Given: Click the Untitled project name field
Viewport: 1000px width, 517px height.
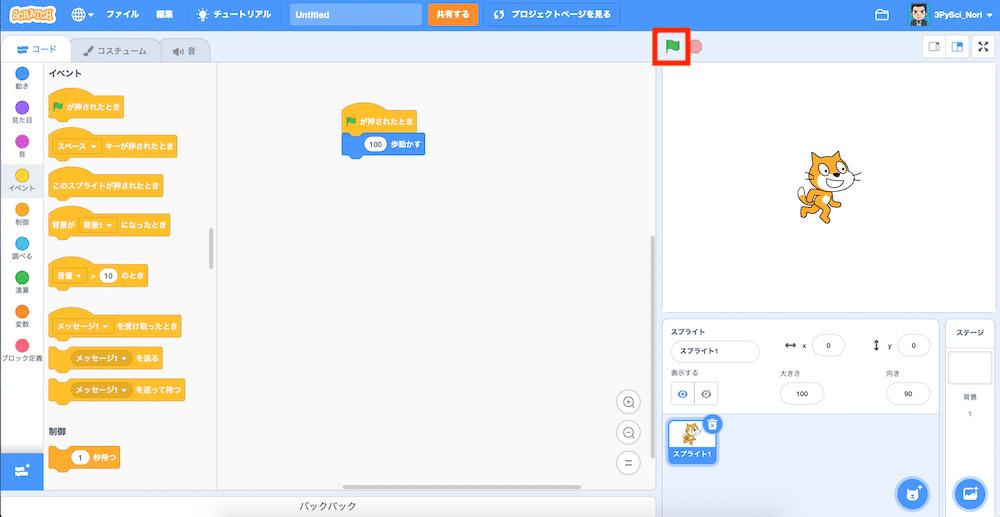Looking at the screenshot, I should [x=355, y=15].
